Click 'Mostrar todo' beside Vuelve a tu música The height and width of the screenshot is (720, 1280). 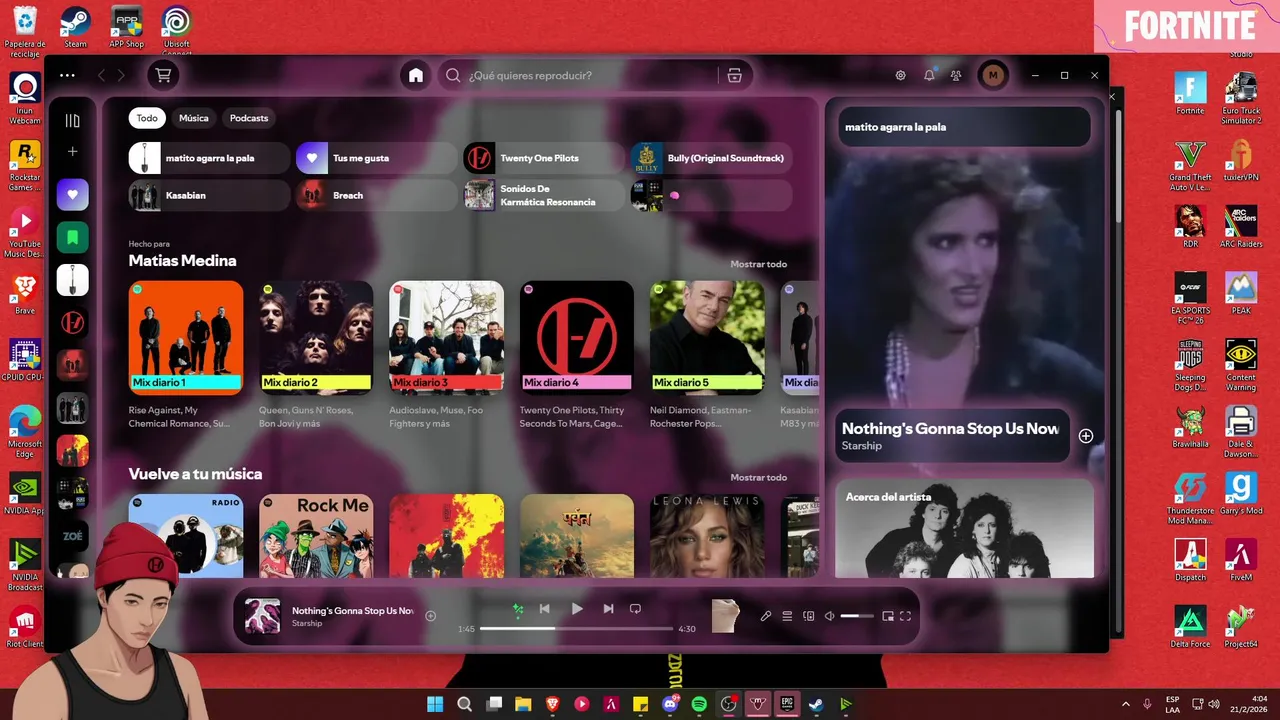[758, 477]
